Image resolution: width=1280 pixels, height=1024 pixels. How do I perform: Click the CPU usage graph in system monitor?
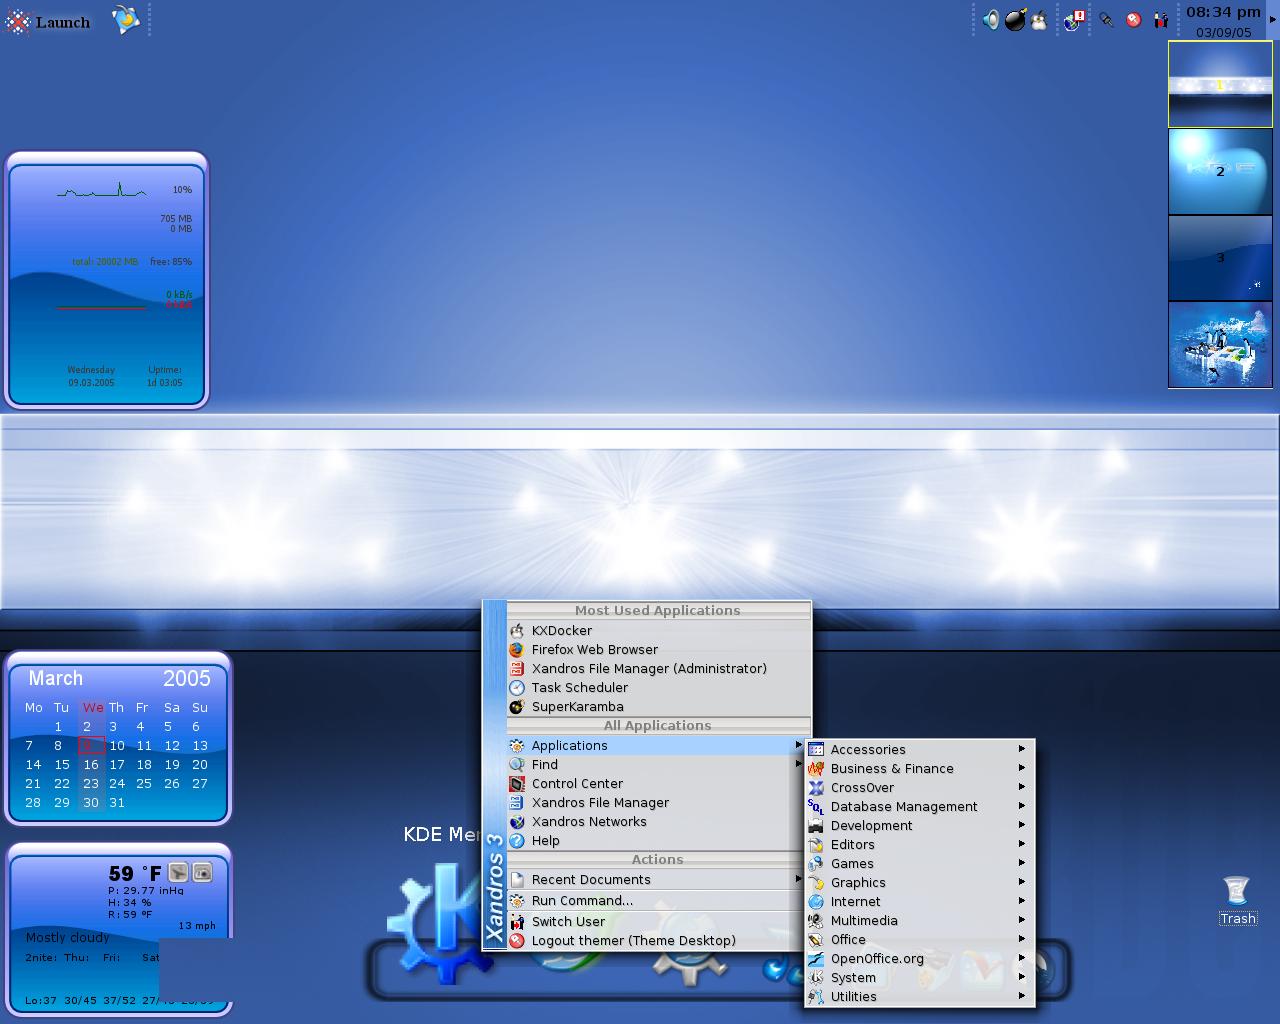point(101,190)
